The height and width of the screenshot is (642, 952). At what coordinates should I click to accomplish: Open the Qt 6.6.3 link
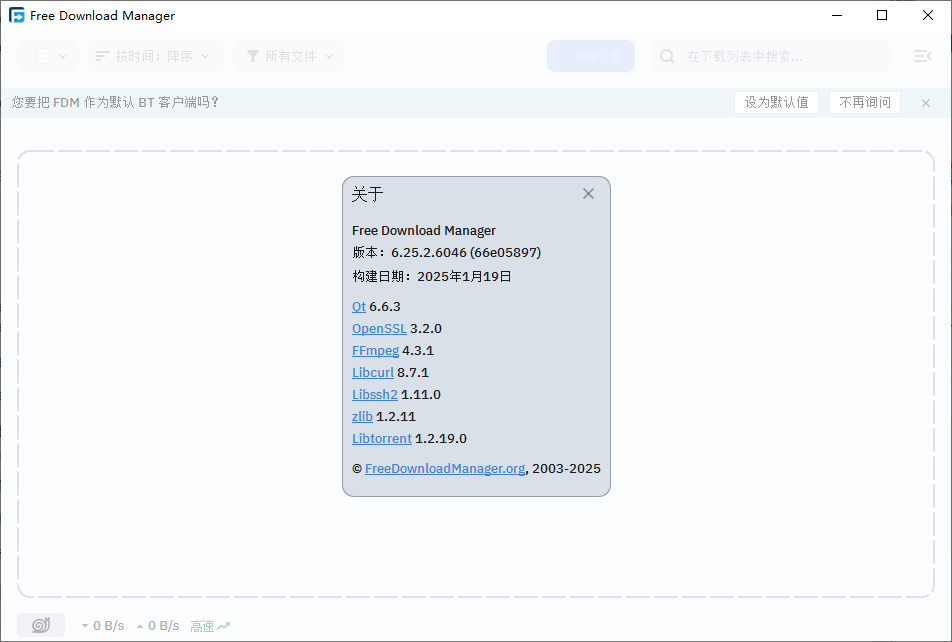pyautogui.click(x=358, y=306)
